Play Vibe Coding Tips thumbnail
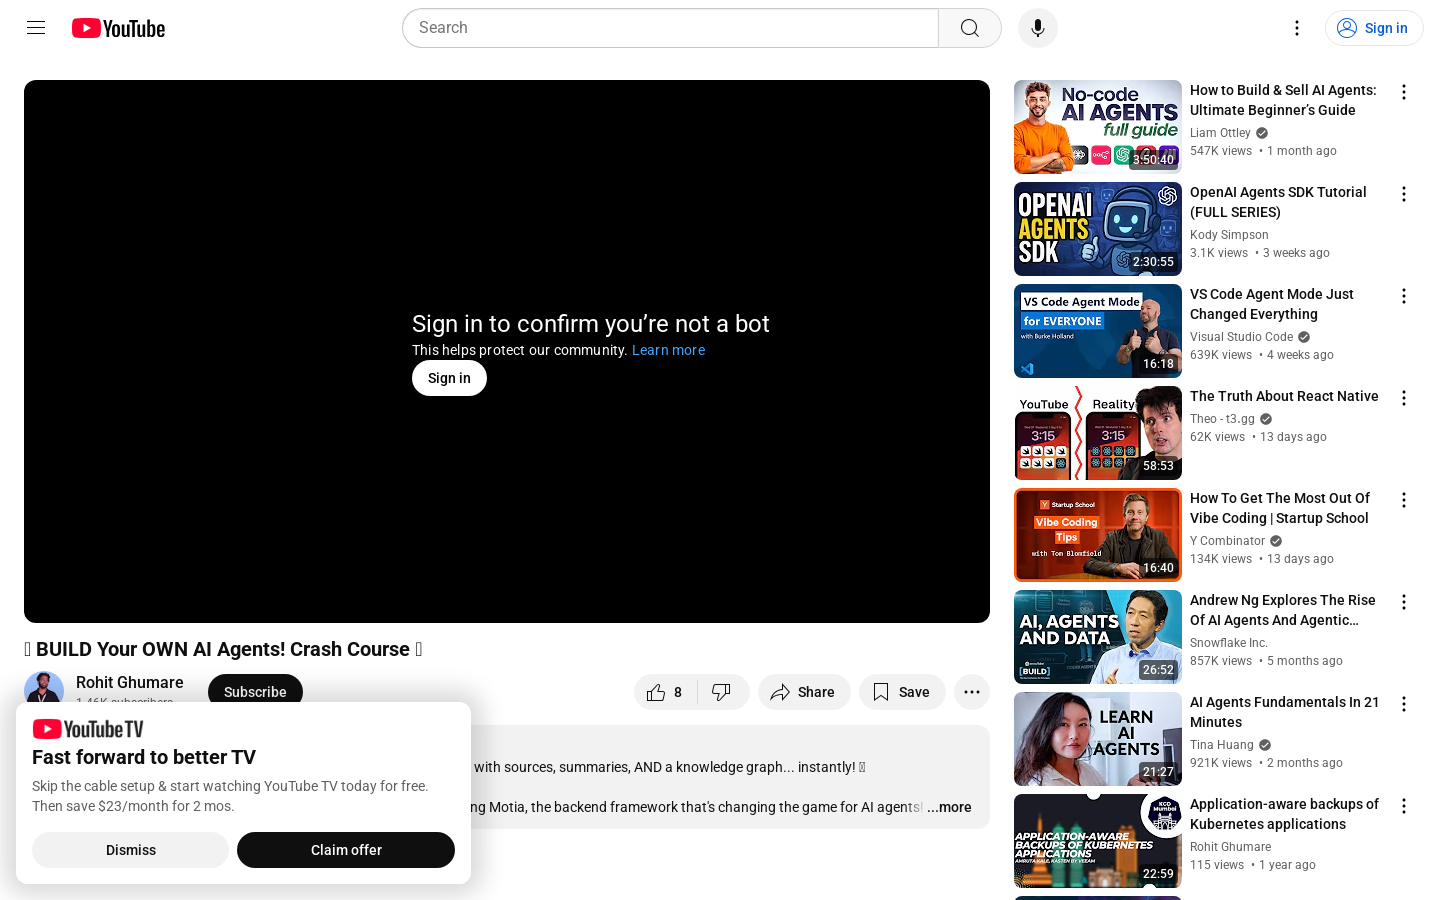This screenshot has height=900, width=1440. [x=1098, y=535]
